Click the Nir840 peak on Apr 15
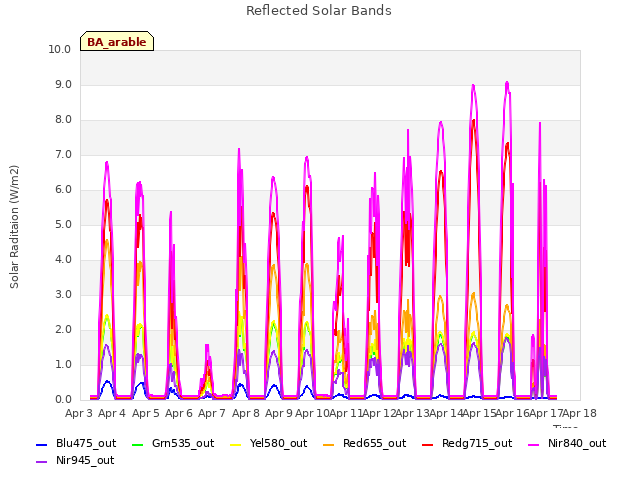Viewport: 640px width, 480px height. (473, 86)
